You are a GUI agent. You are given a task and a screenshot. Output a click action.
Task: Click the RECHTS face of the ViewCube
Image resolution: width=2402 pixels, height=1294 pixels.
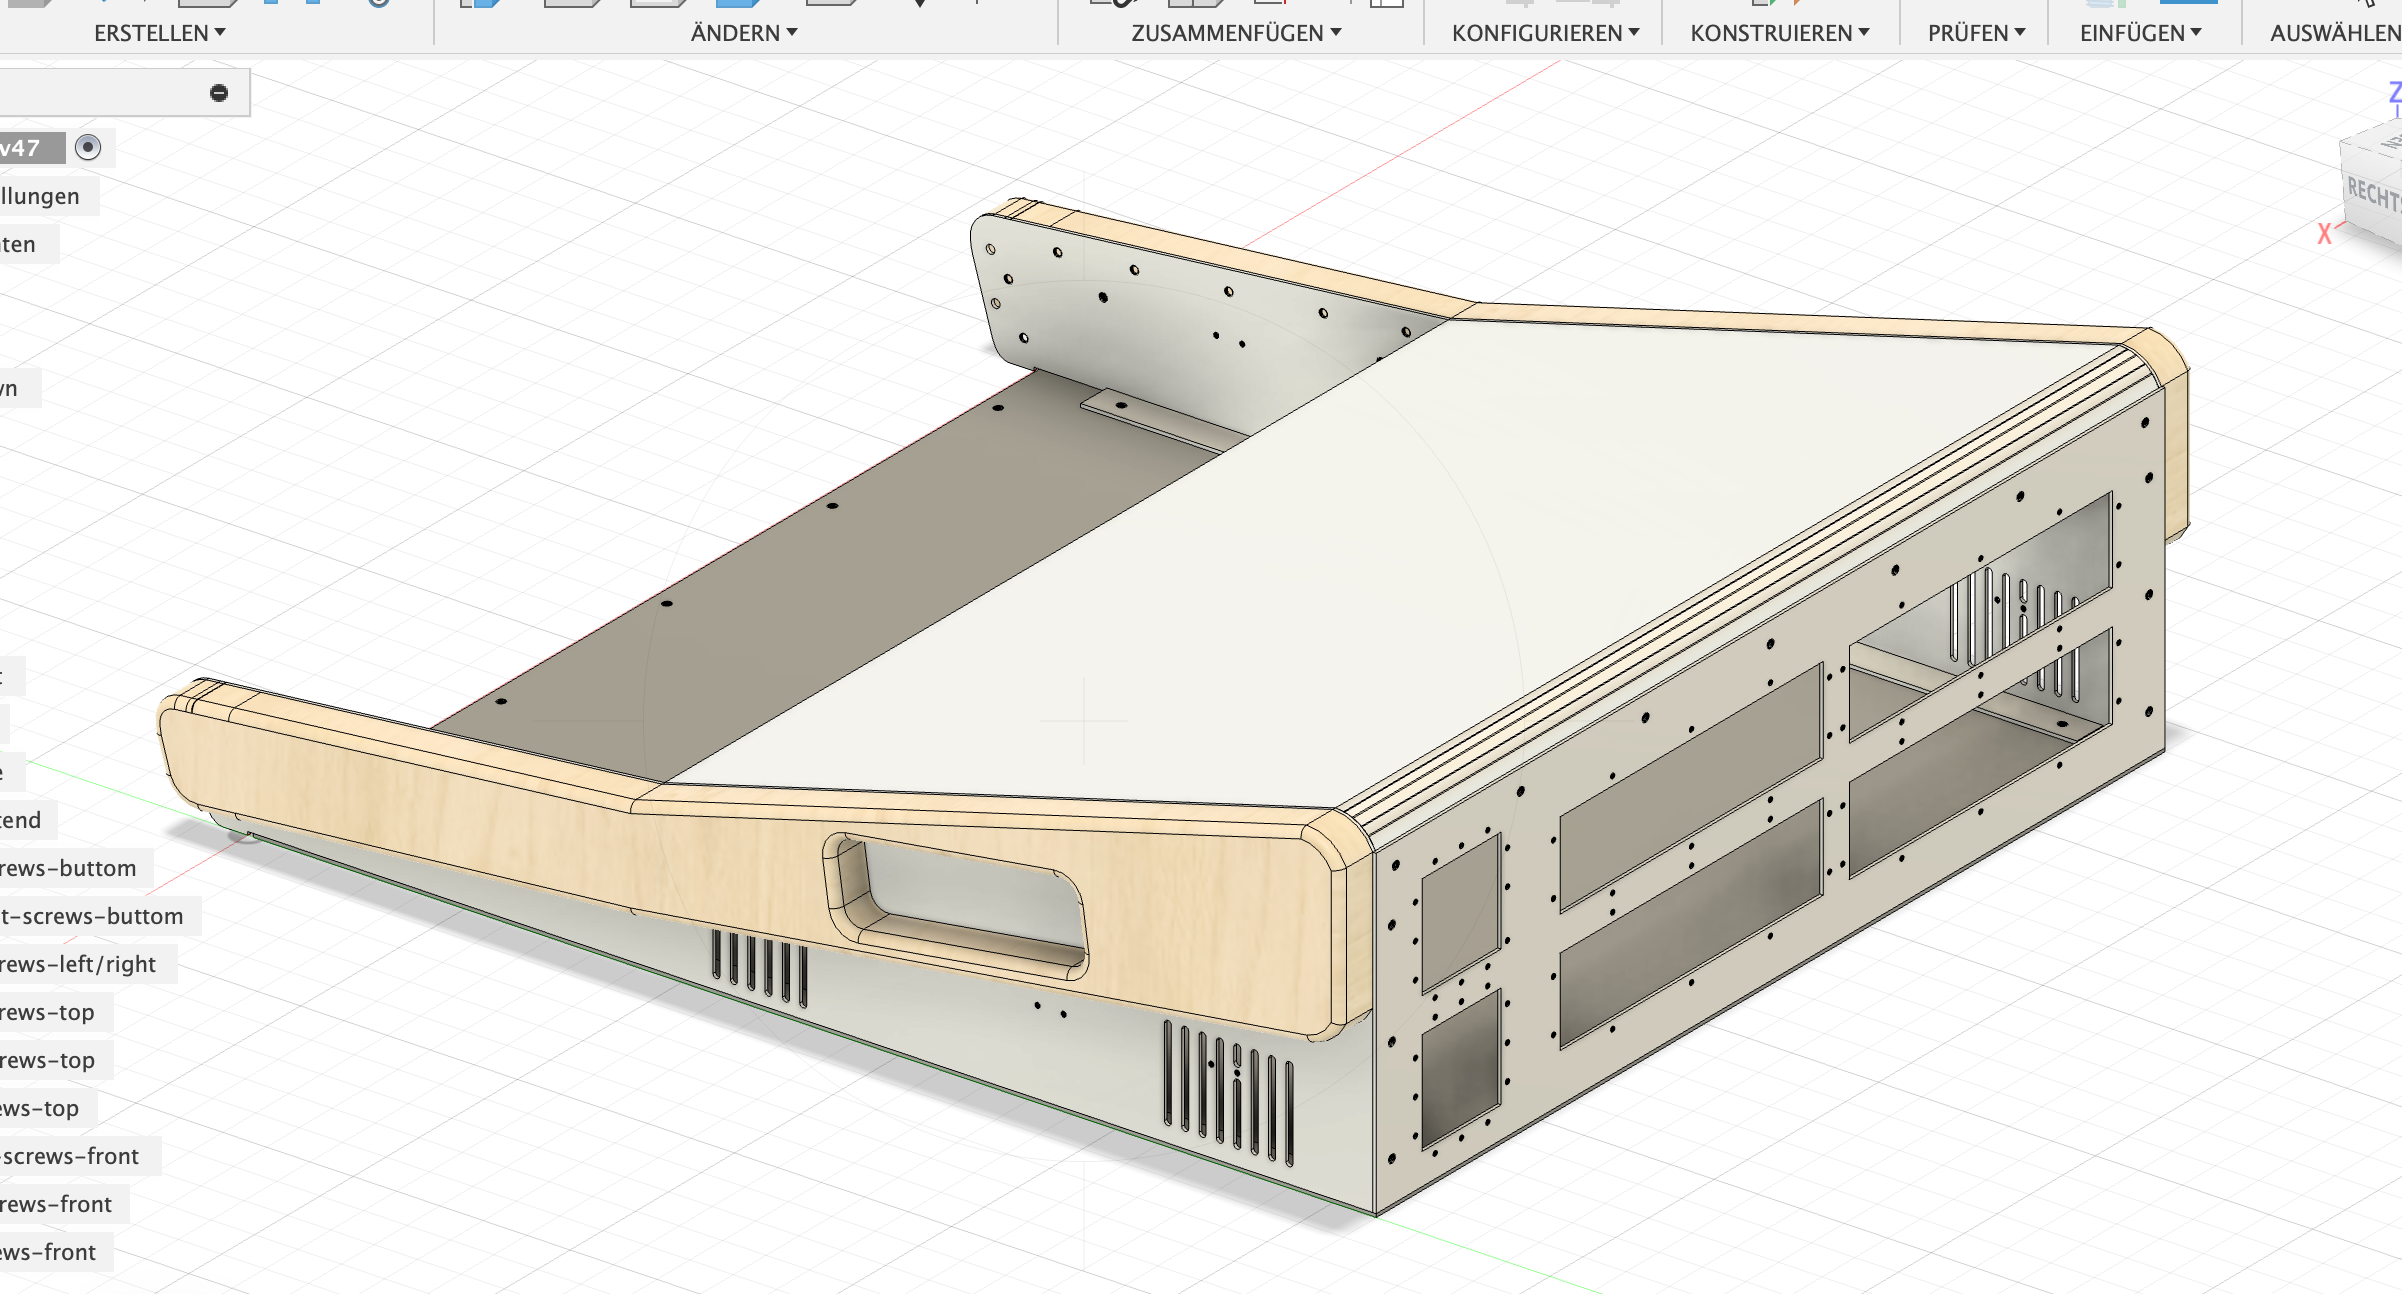click(2374, 192)
